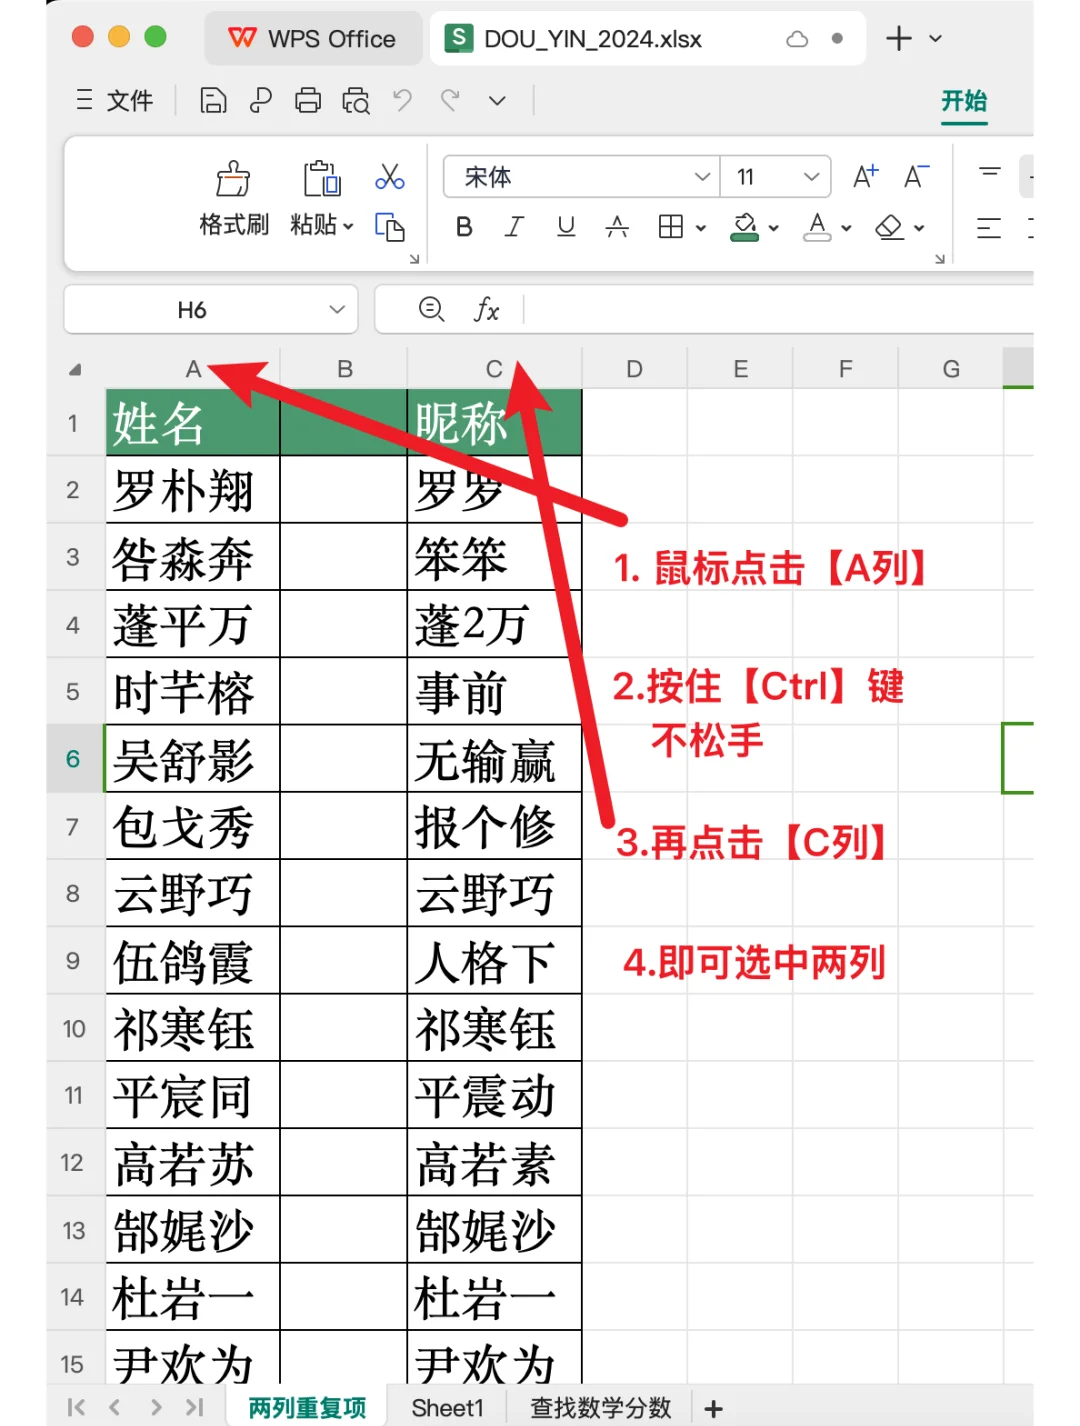Image resolution: width=1080 pixels, height=1426 pixels.
Task: Click cell containing 蓬2万
Action: click(x=494, y=625)
